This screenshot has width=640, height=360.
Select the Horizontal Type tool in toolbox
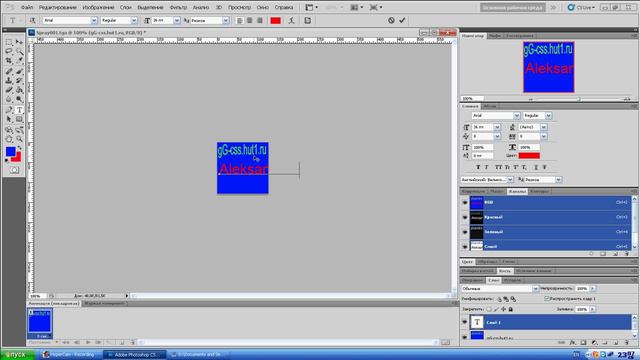coord(19,110)
